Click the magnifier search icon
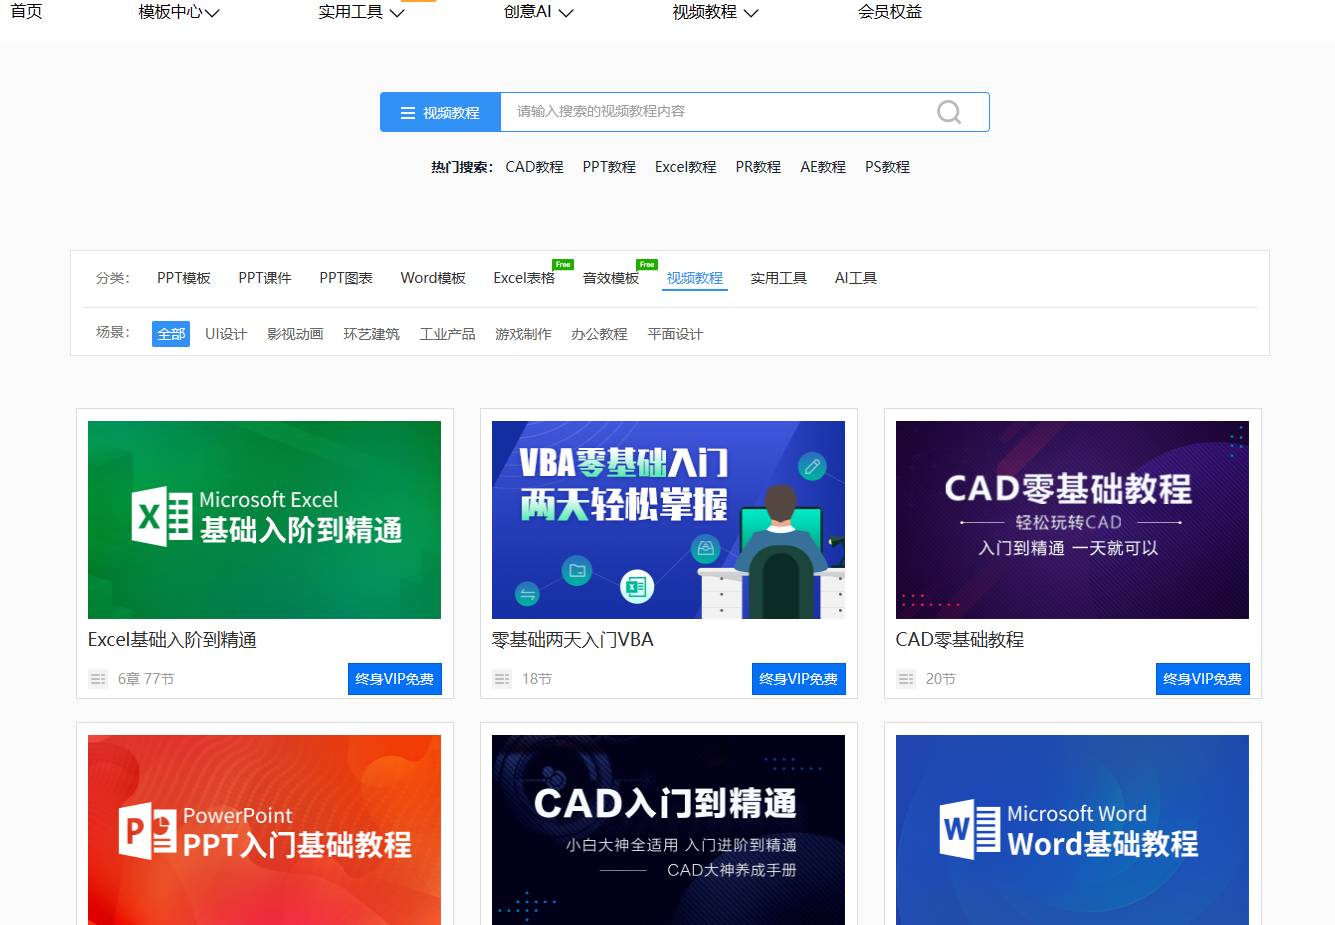1335x925 pixels. pos(948,112)
